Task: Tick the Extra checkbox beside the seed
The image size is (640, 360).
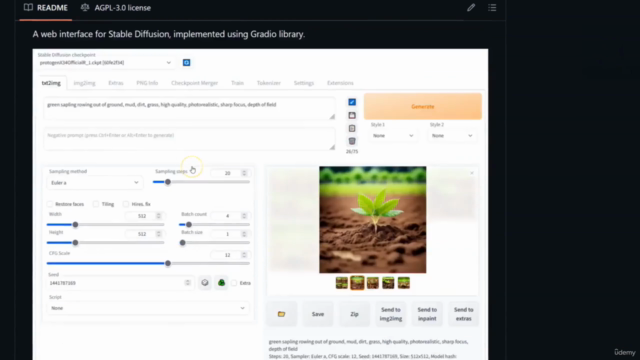Action: tap(234, 283)
